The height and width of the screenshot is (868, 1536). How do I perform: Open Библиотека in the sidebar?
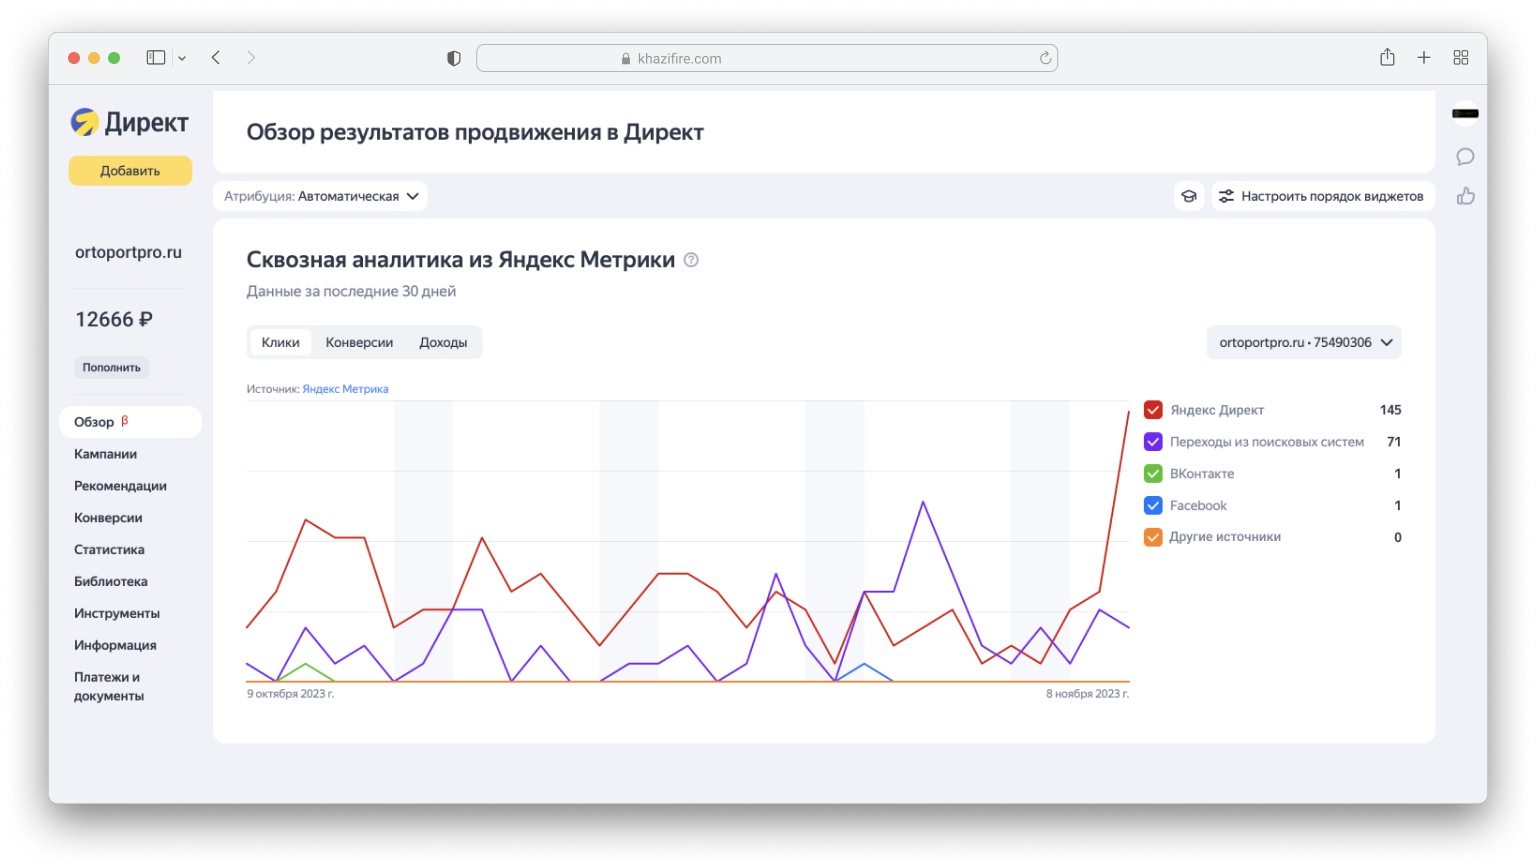pyautogui.click(x=111, y=582)
